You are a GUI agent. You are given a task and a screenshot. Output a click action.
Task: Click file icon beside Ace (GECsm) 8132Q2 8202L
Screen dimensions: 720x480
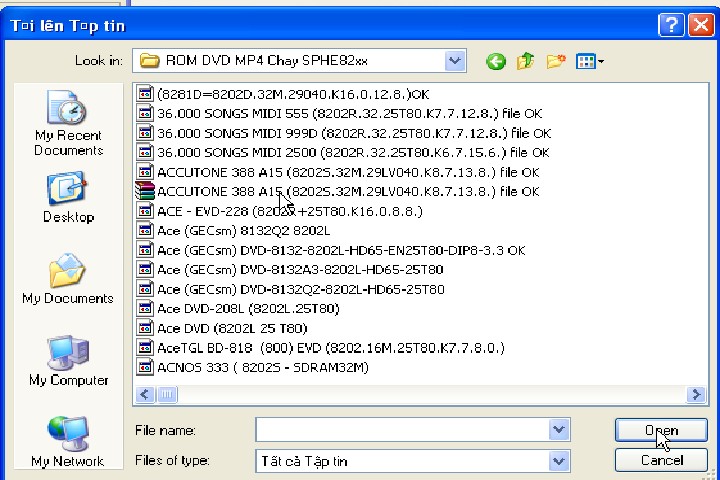145,230
